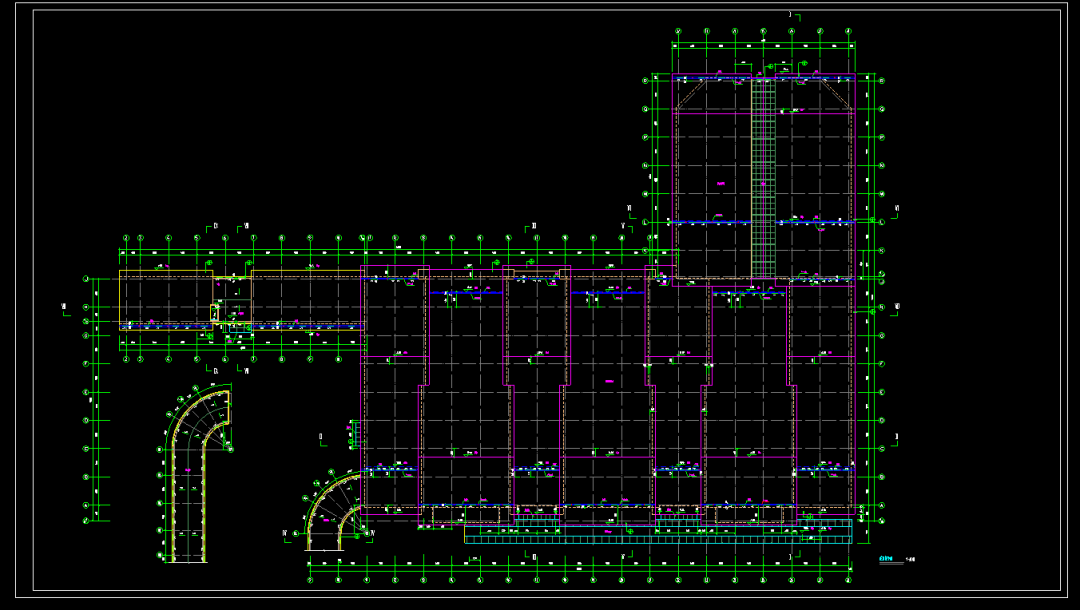Image resolution: width=1080 pixels, height=610 pixels.
Task: Select the quarter-circle curved ramp next to main plan
Action: click(333, 512)
